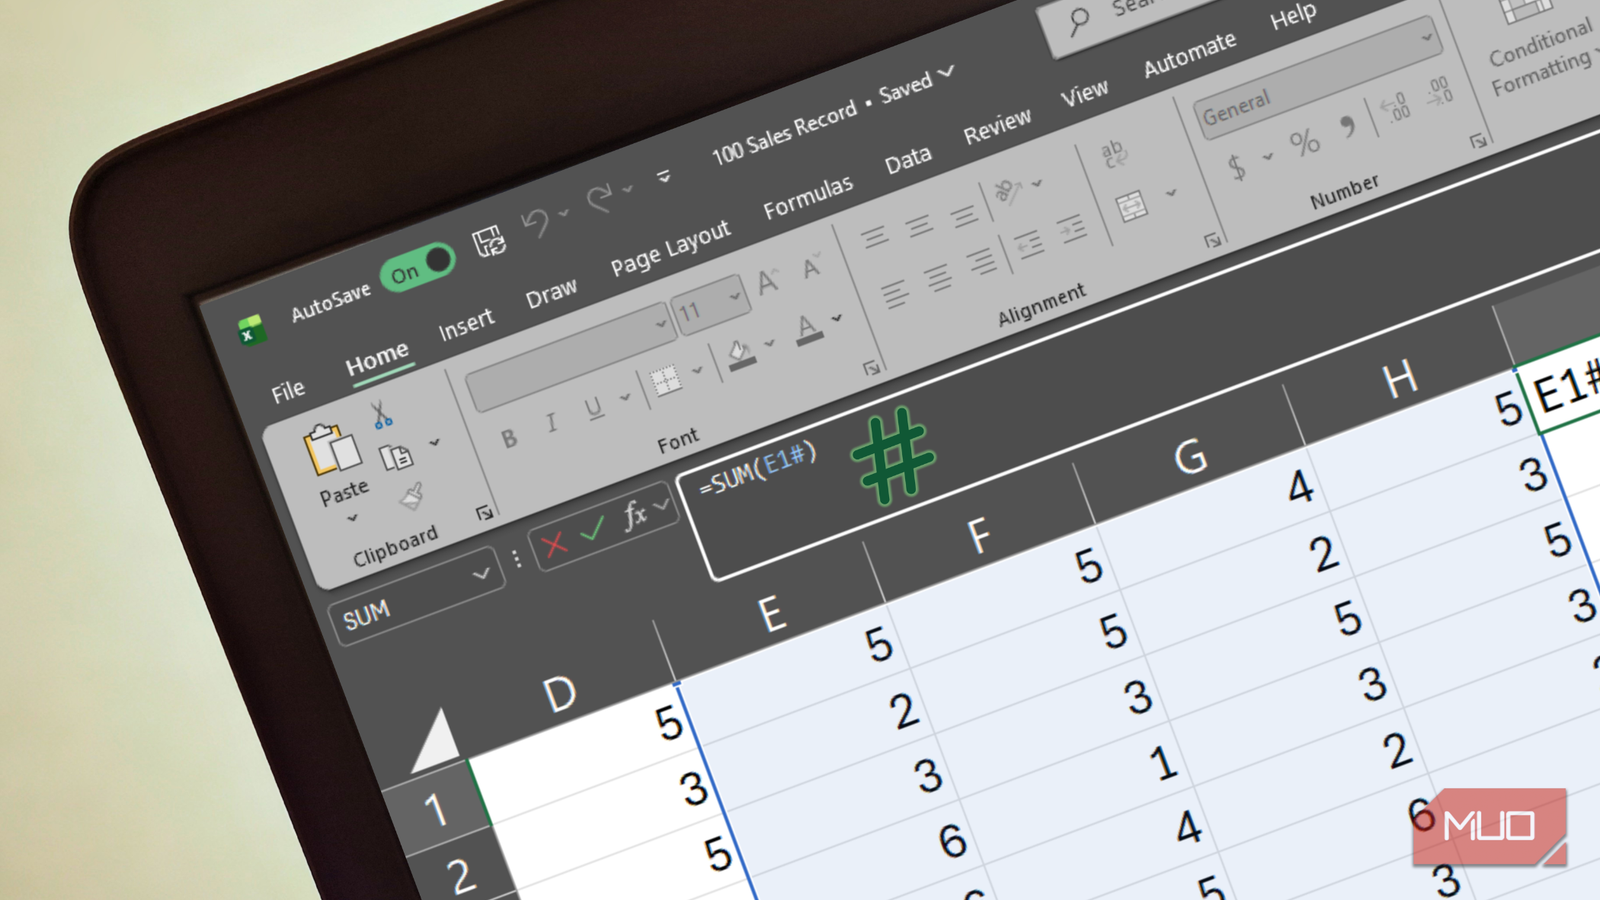Switch to the Data tab
The image size is (1600, 900).
[908, 159]
